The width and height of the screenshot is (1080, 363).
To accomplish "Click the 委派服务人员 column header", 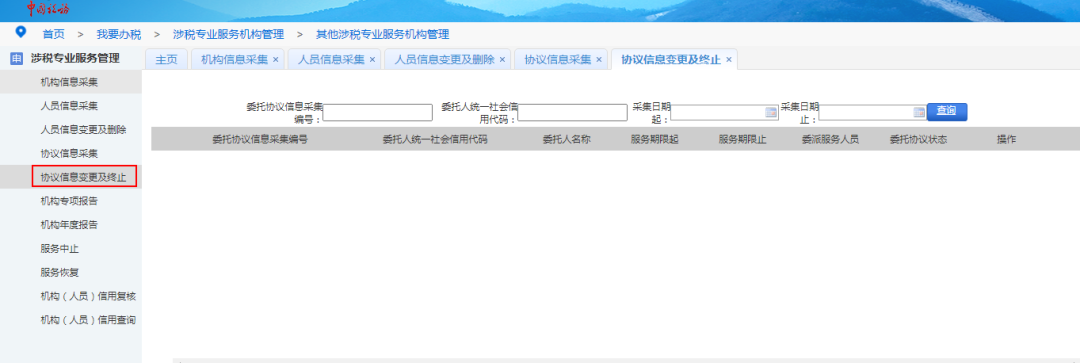I will pyautogui.click(x=830, y=139).
